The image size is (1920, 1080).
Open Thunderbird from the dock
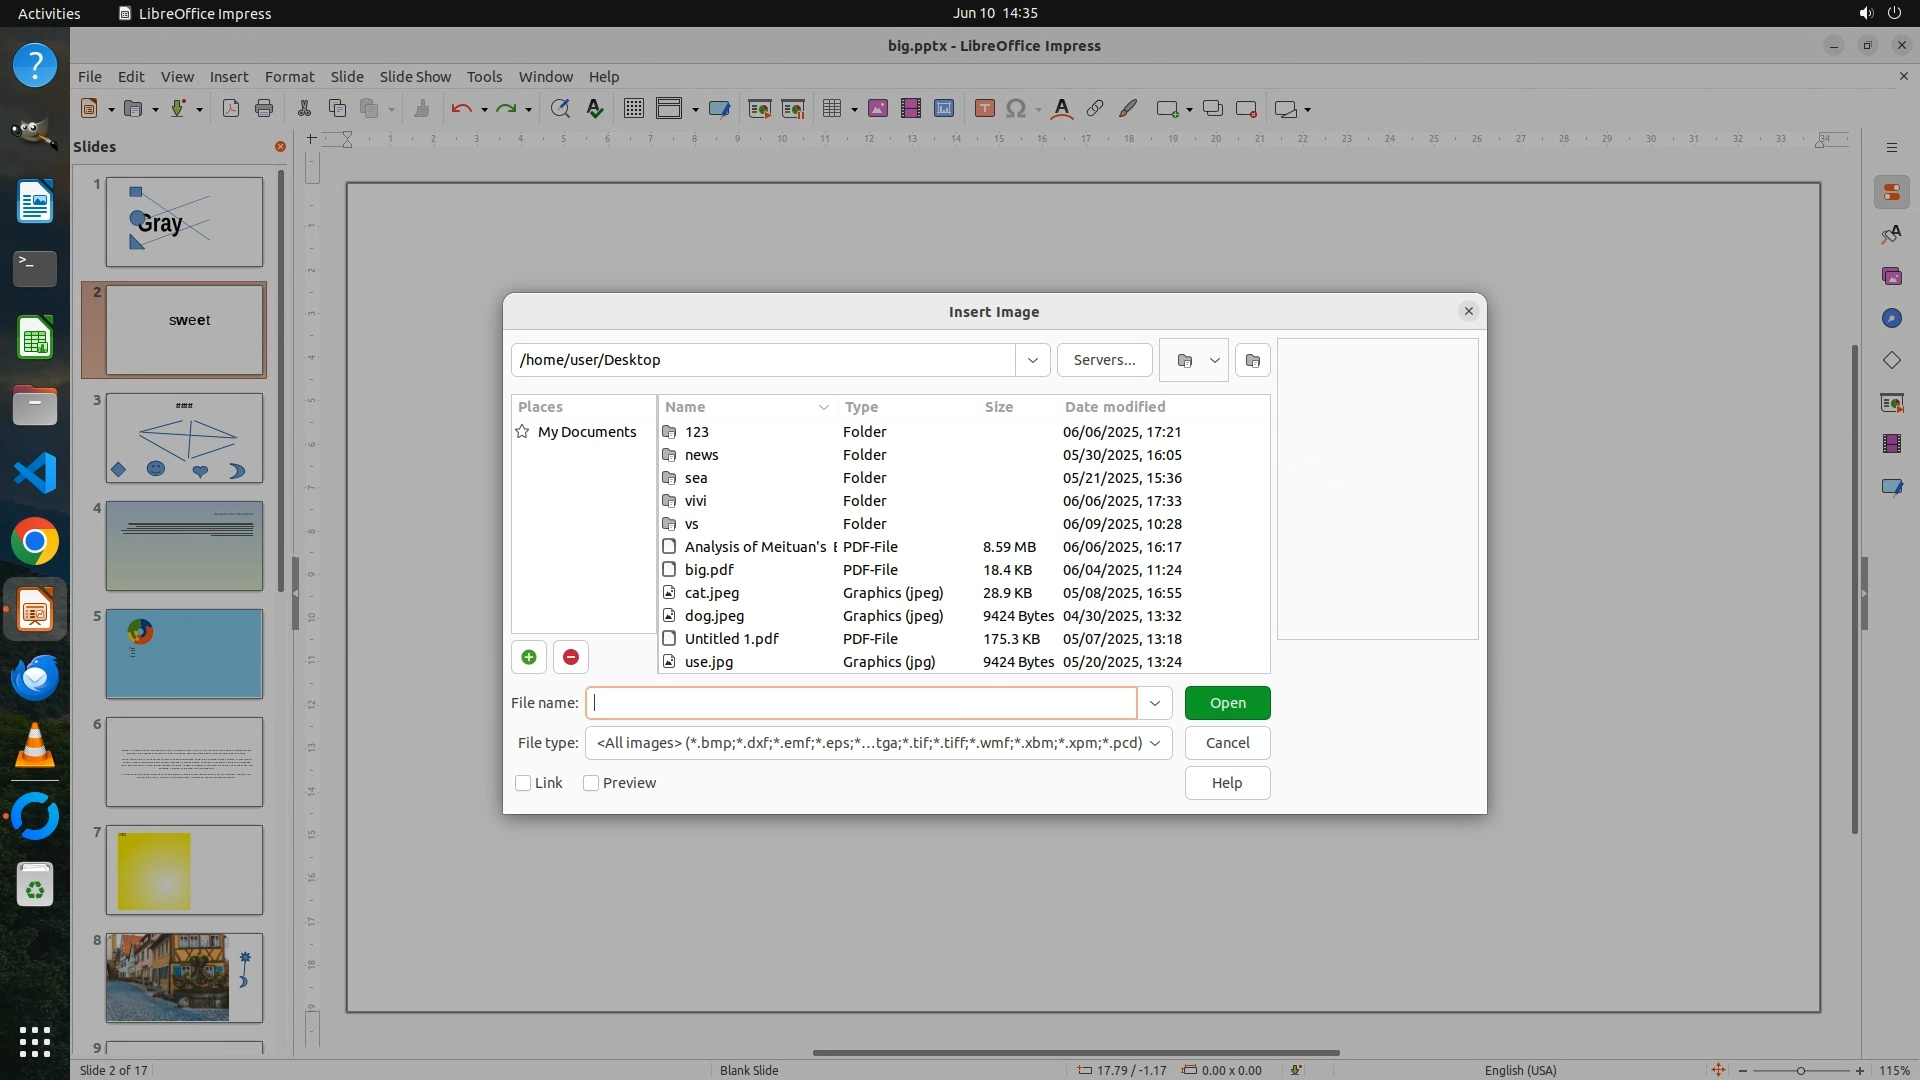pyautogui.click(x=35, y=678)
